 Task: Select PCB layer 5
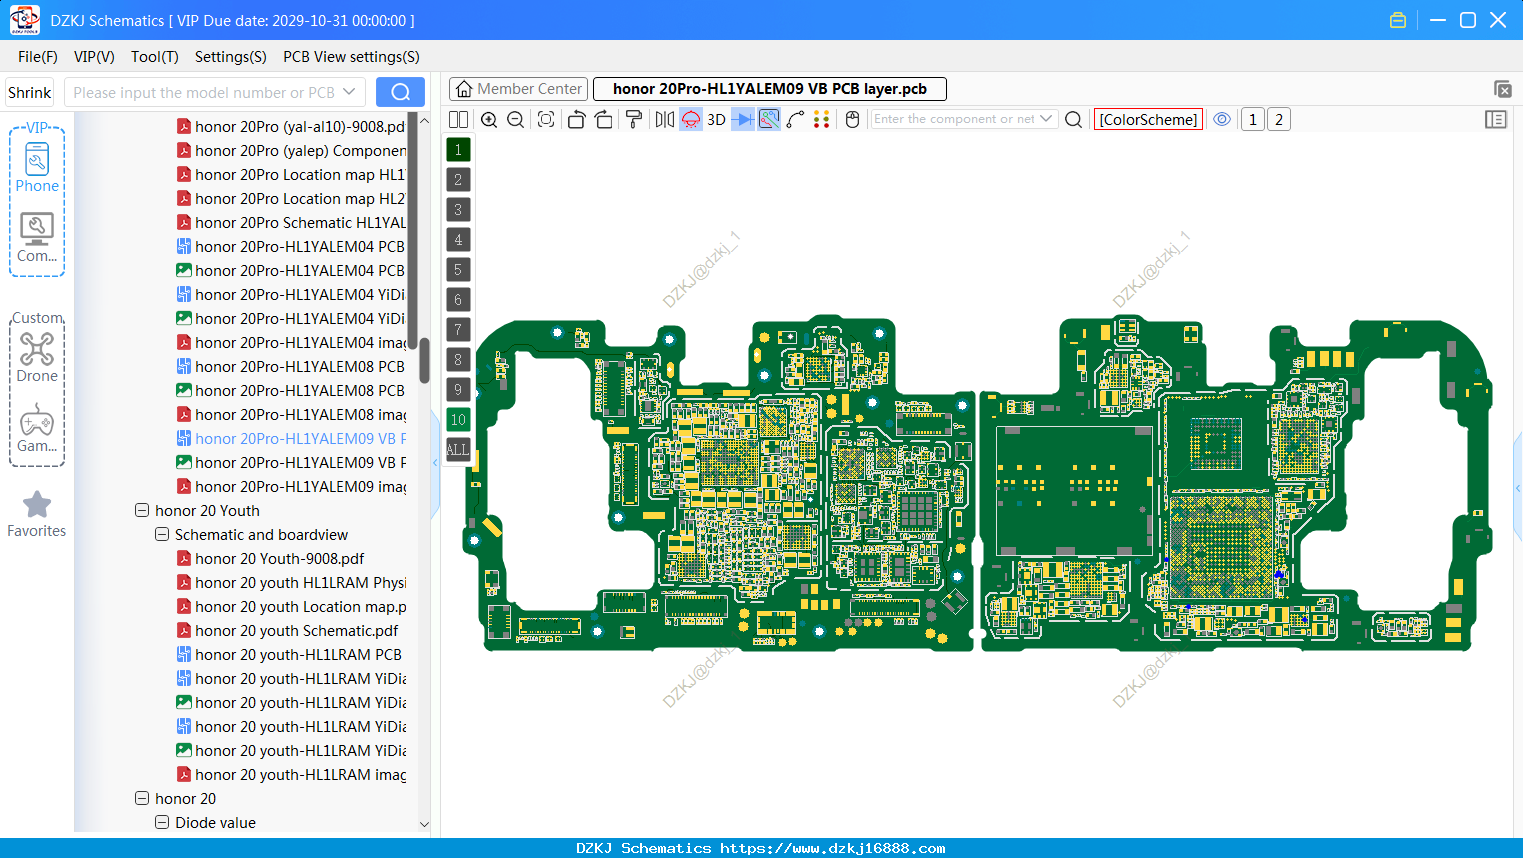pos(458,270)
